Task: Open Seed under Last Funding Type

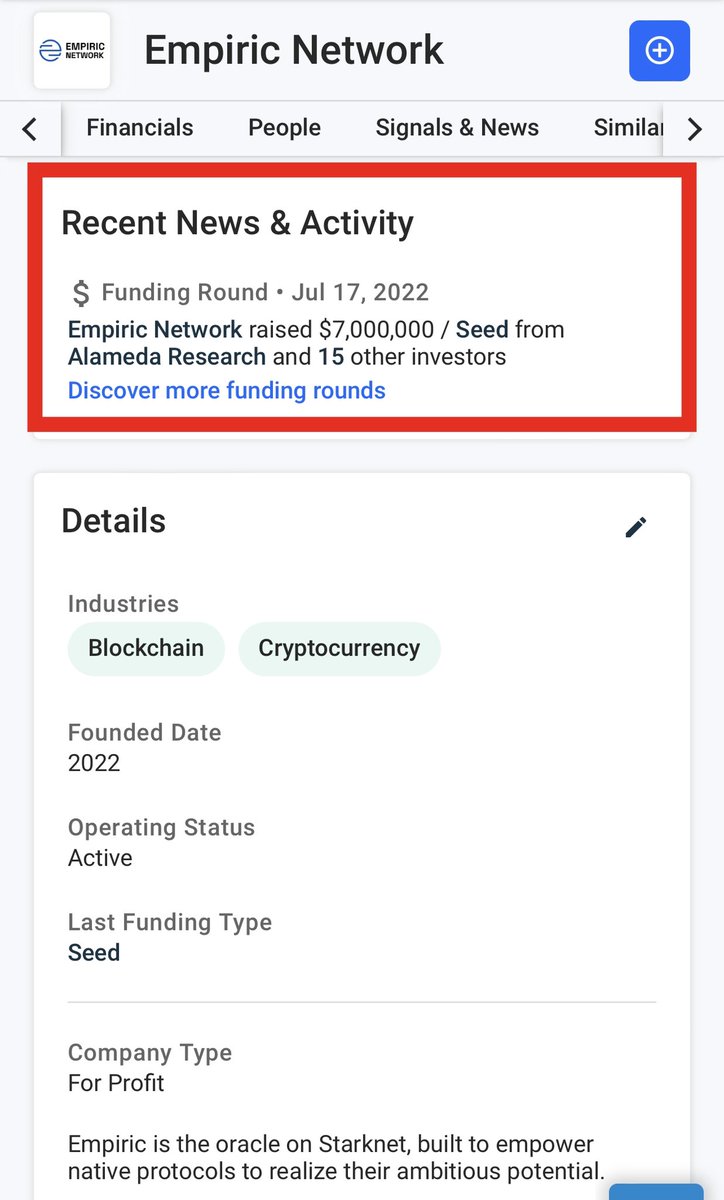Action: [94, 953]
